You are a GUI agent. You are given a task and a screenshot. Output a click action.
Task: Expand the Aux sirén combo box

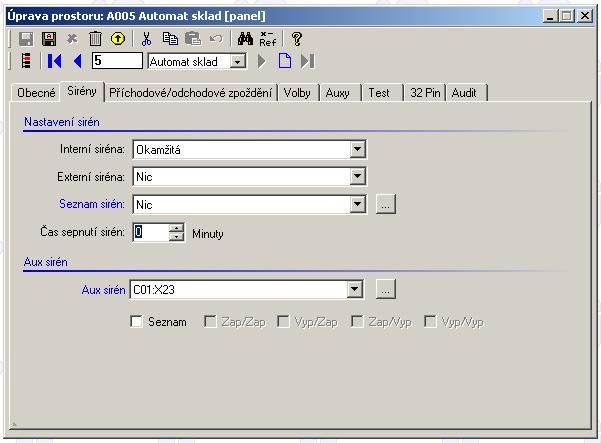tap(354, 290)
